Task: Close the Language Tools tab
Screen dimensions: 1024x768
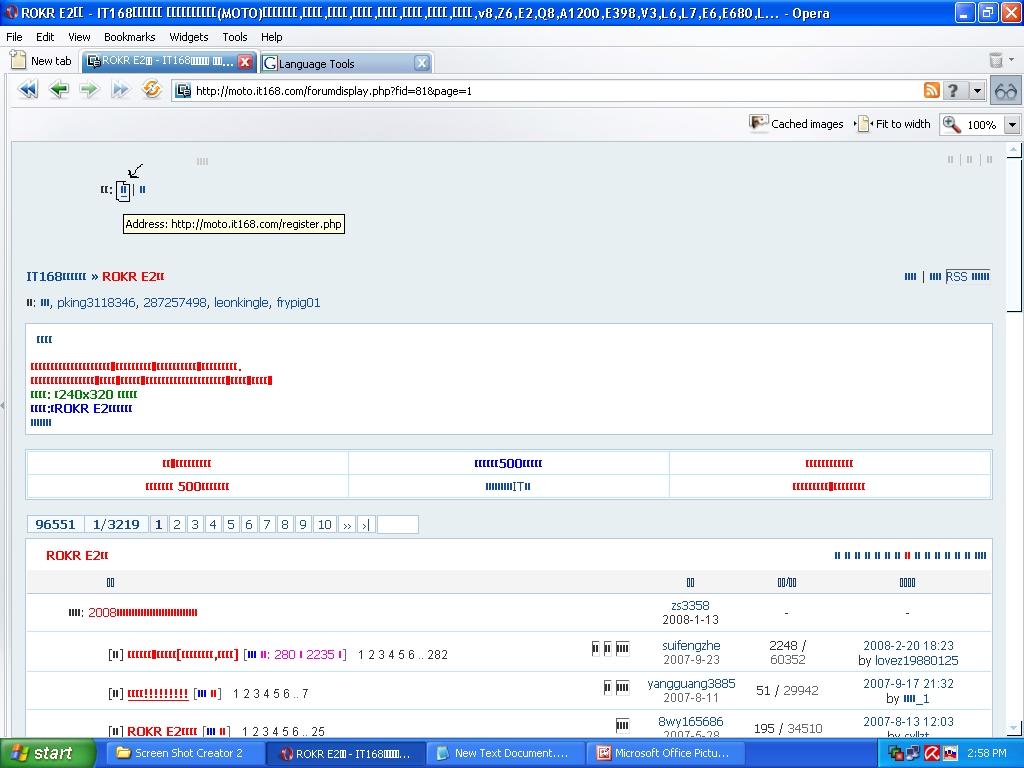Action: coord(422,63)
